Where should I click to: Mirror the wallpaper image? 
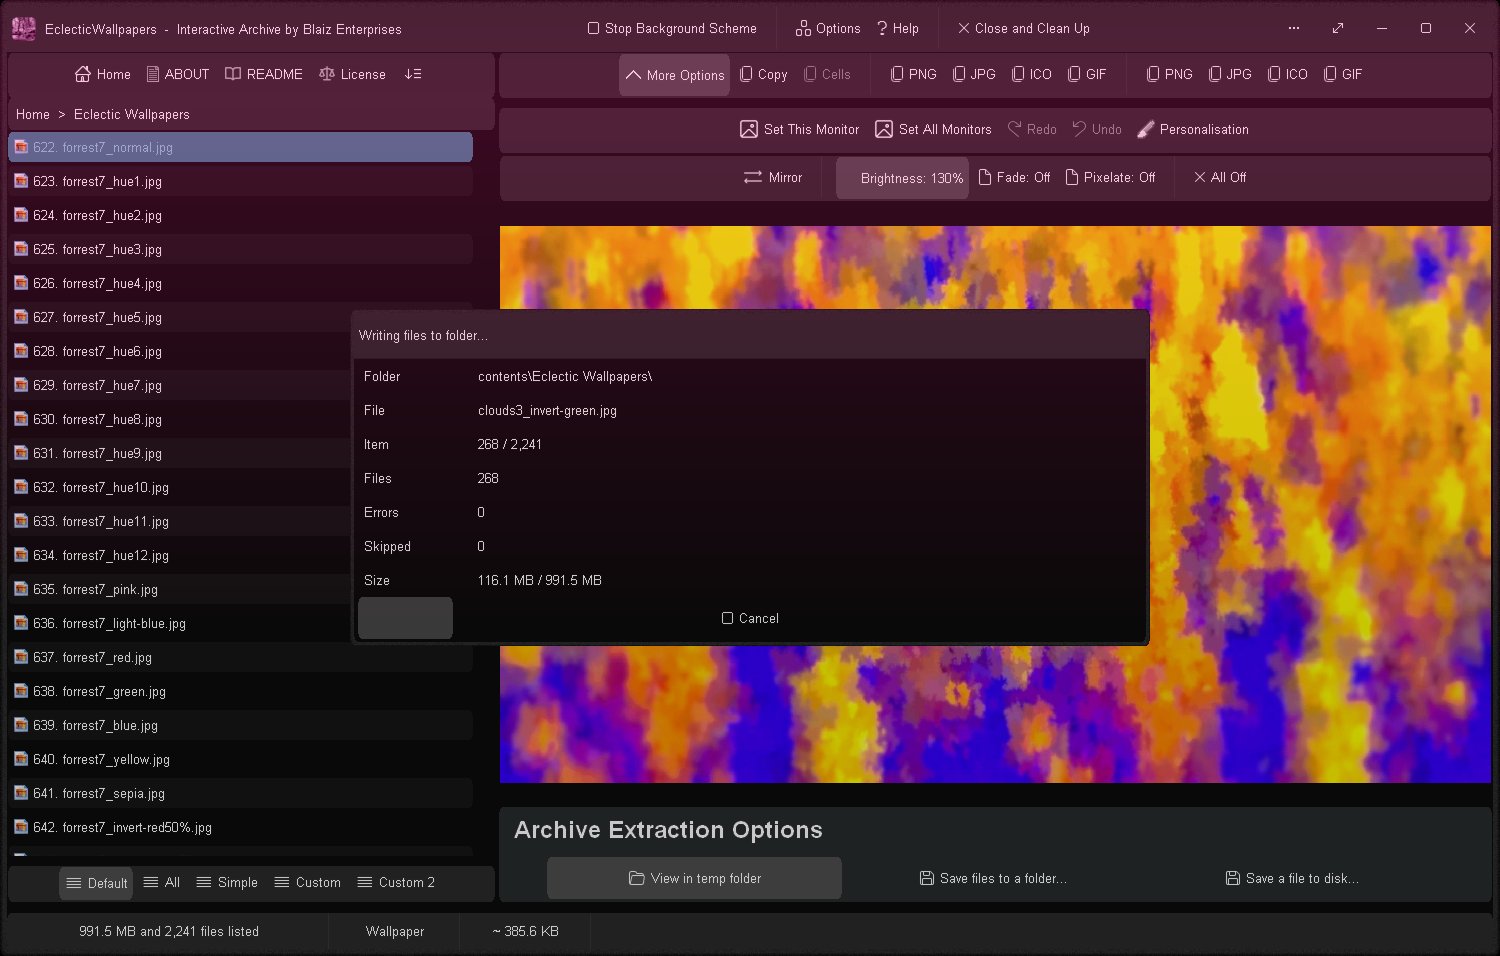tap(773, 178)
